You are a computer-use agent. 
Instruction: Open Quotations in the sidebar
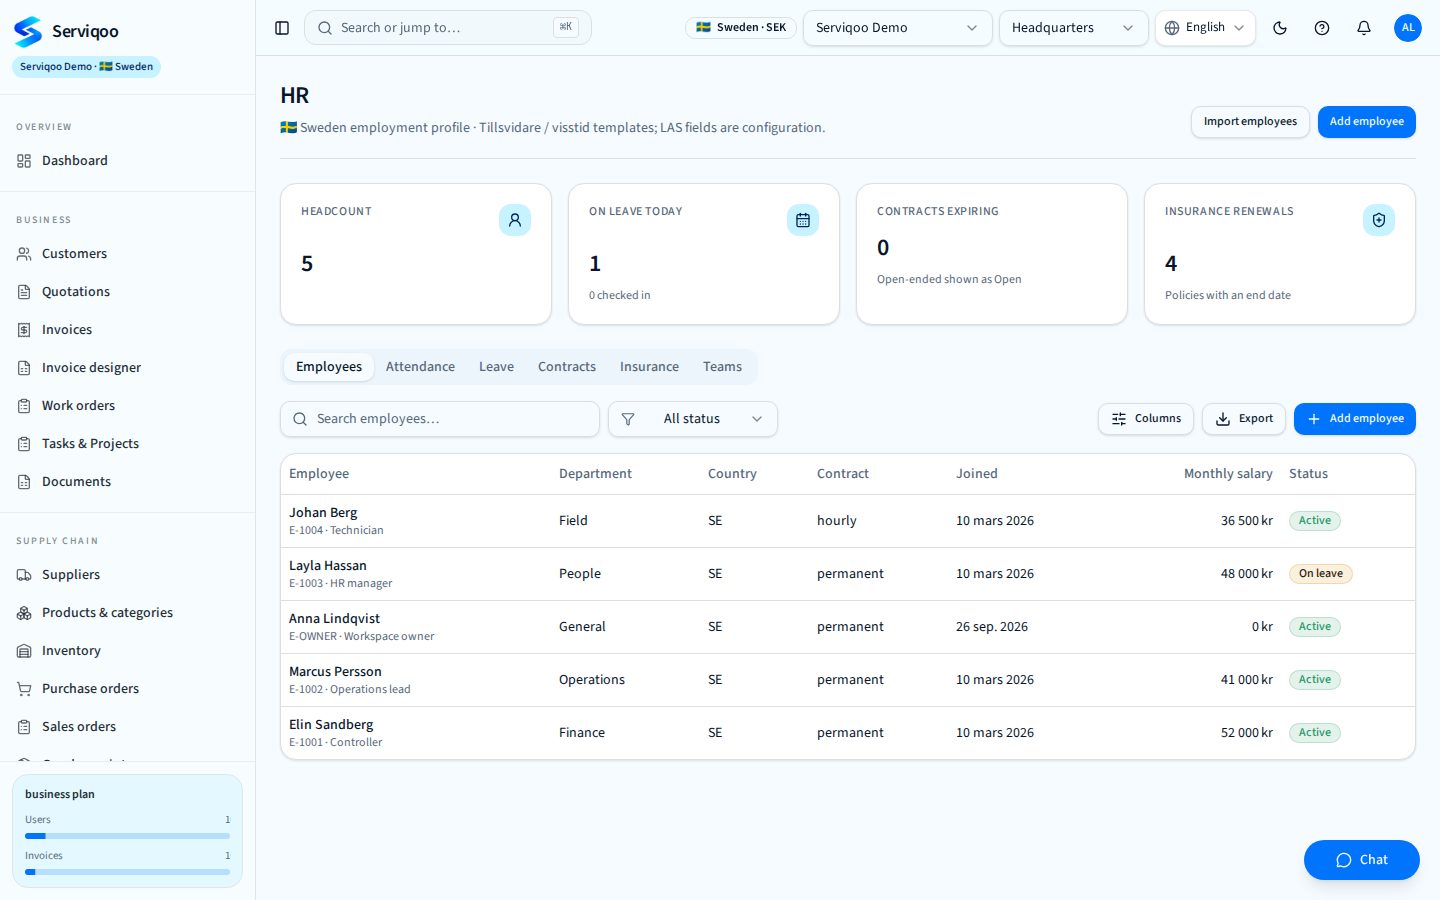pyautogui.click(x=127, y=292)
